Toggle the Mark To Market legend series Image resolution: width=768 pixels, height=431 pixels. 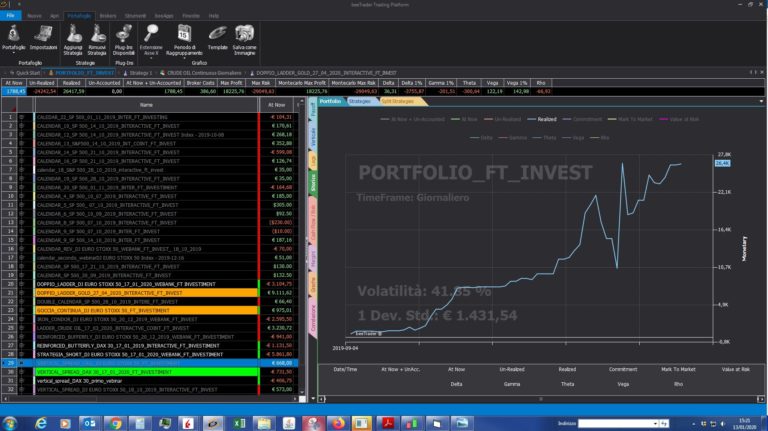pos(629,119)
